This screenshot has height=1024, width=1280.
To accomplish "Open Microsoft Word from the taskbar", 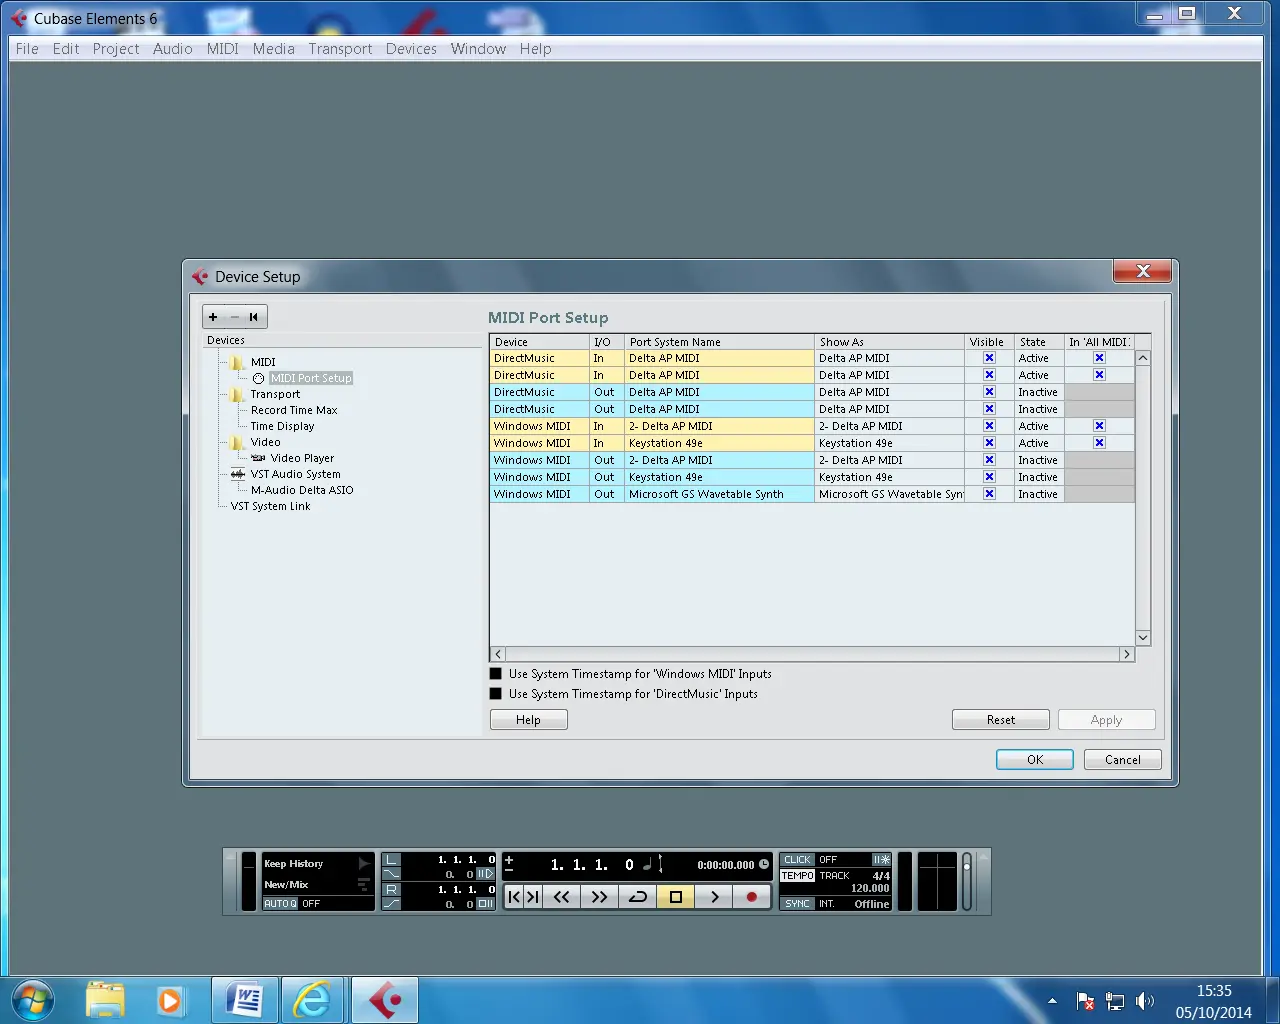I will point(244,999).
